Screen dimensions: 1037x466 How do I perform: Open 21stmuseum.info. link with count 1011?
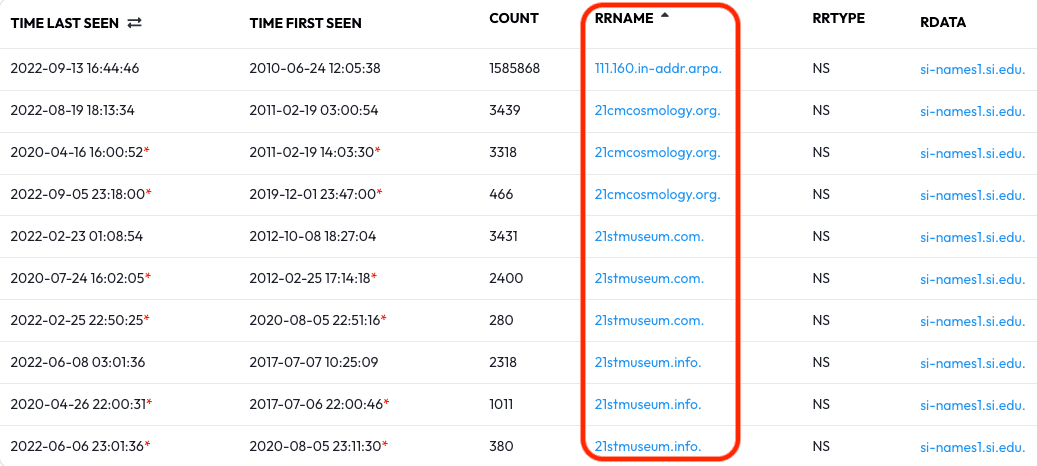point(648,404)
